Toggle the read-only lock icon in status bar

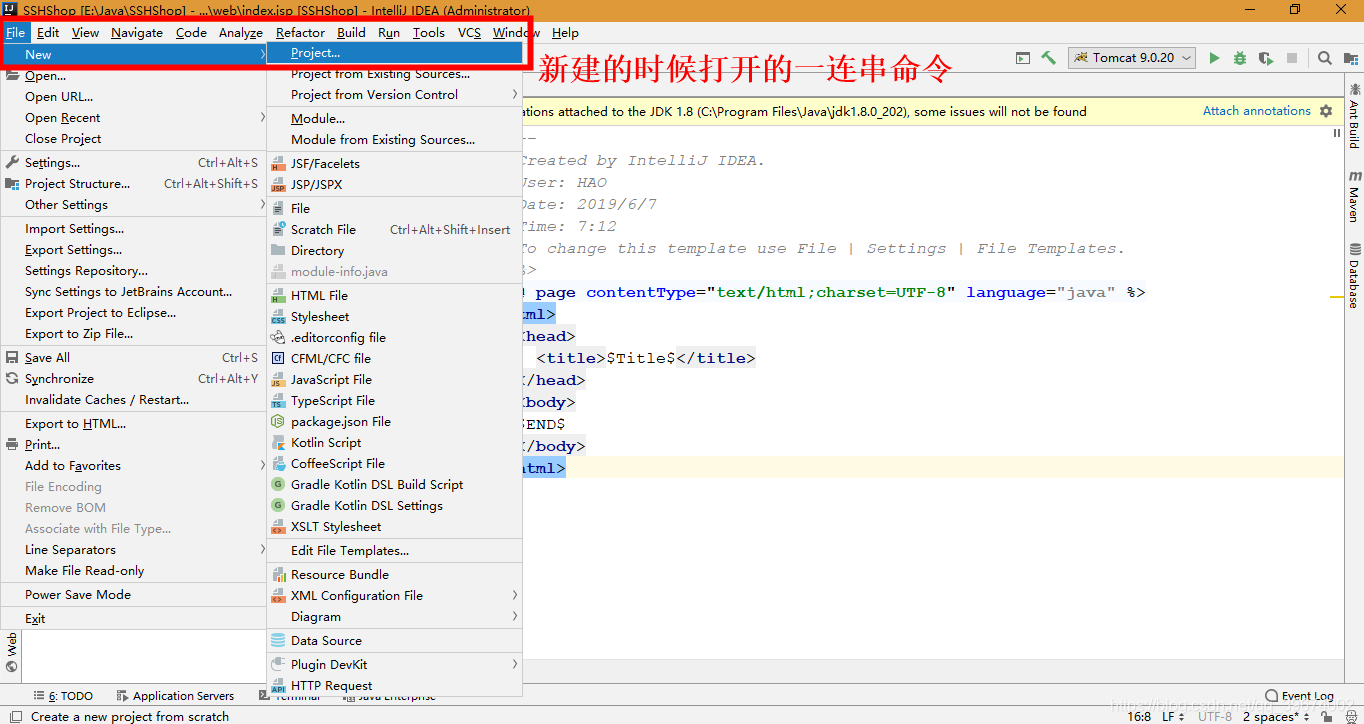[1325, 716]
